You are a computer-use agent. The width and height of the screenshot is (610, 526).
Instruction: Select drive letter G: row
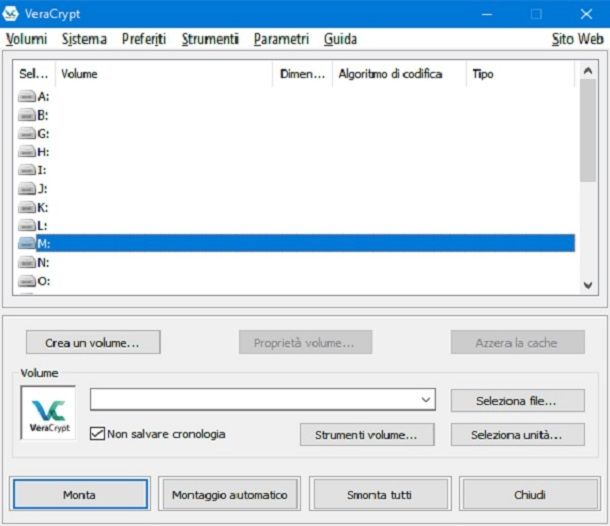coord(296,133)
